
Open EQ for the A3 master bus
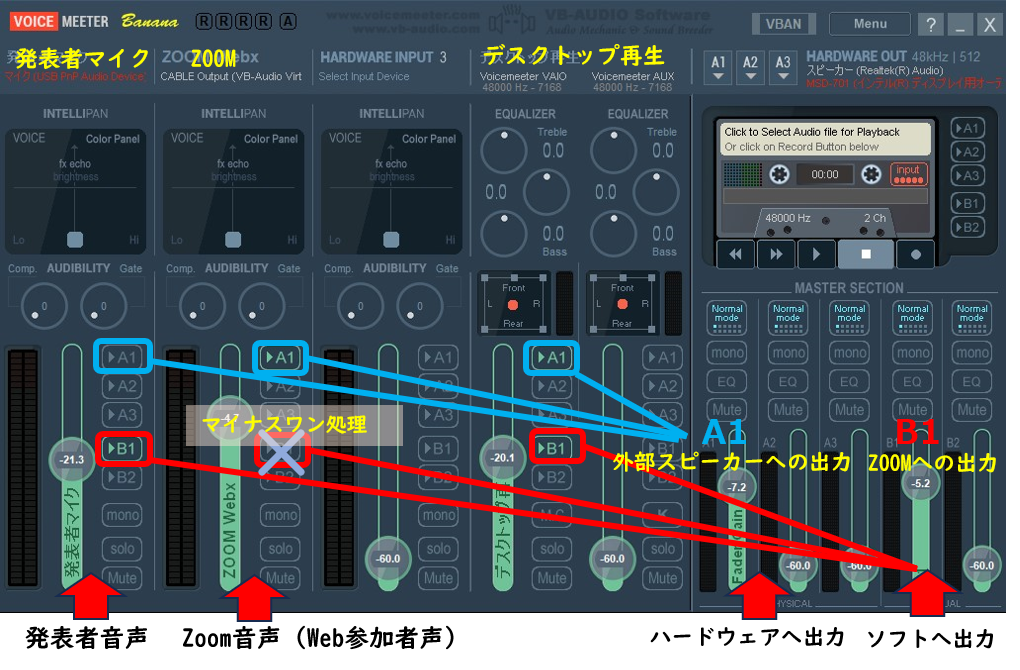(850, 381)
